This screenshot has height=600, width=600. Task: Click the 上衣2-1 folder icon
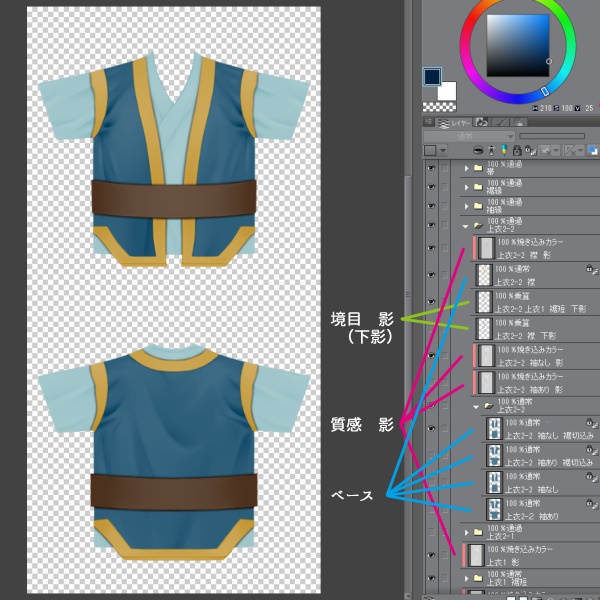pyautogui.click(x=478, y=532)
